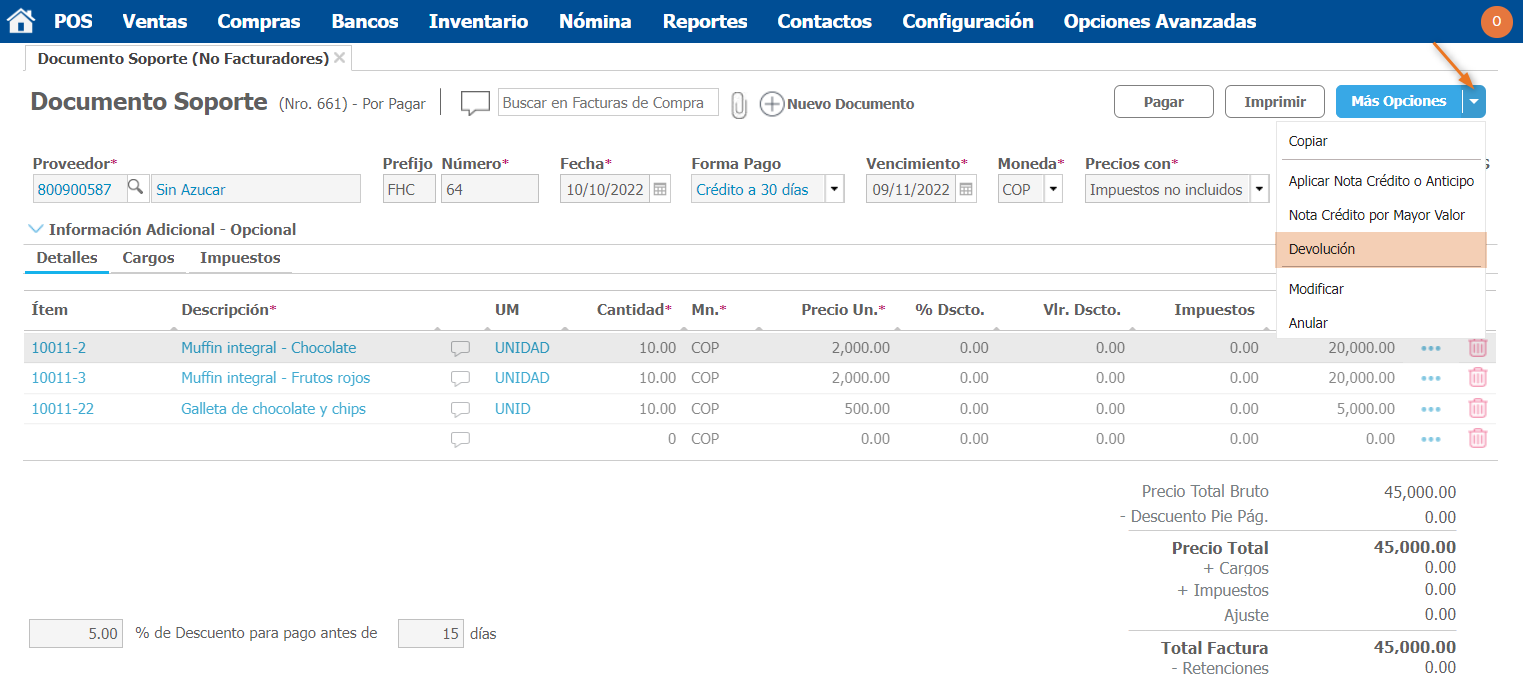
Task: Collapse Información Adicional - Opcional section
Action: point(37,229)
